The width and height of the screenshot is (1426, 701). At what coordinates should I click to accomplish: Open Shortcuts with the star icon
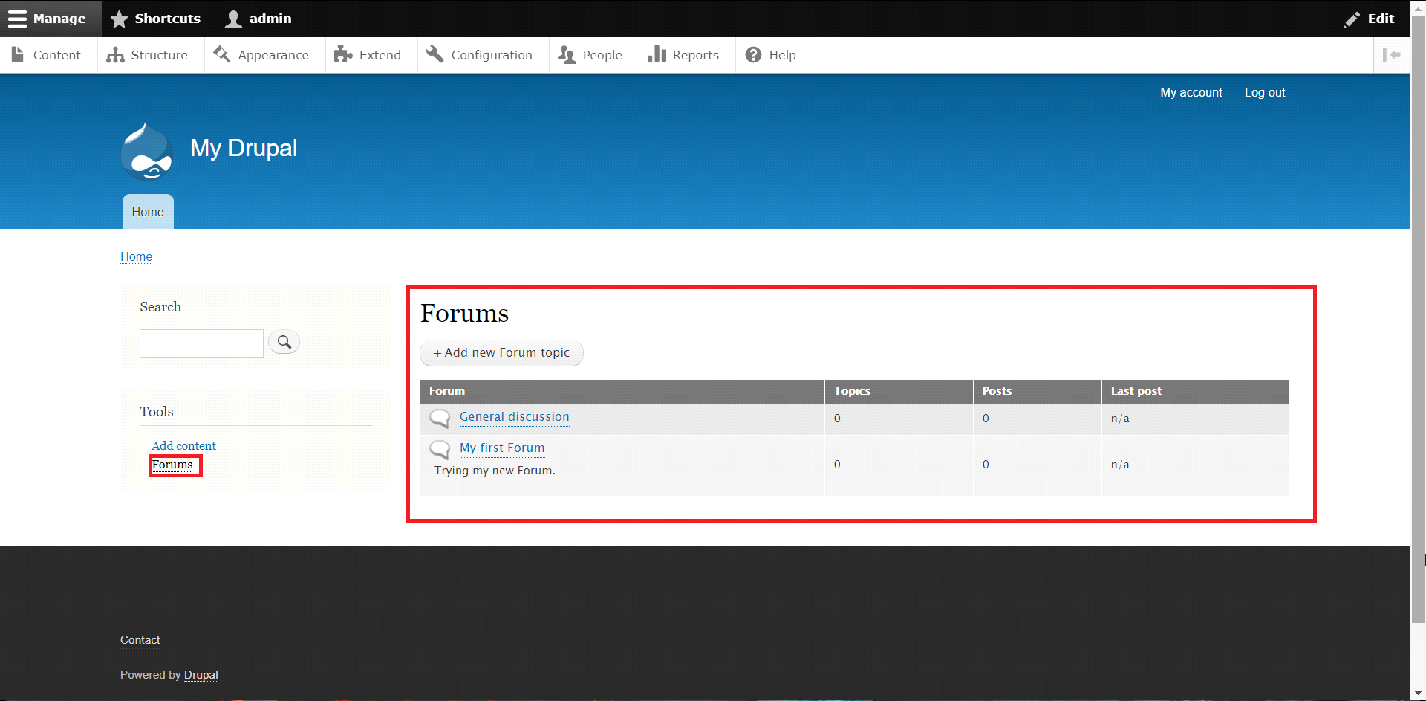point(119,19)
